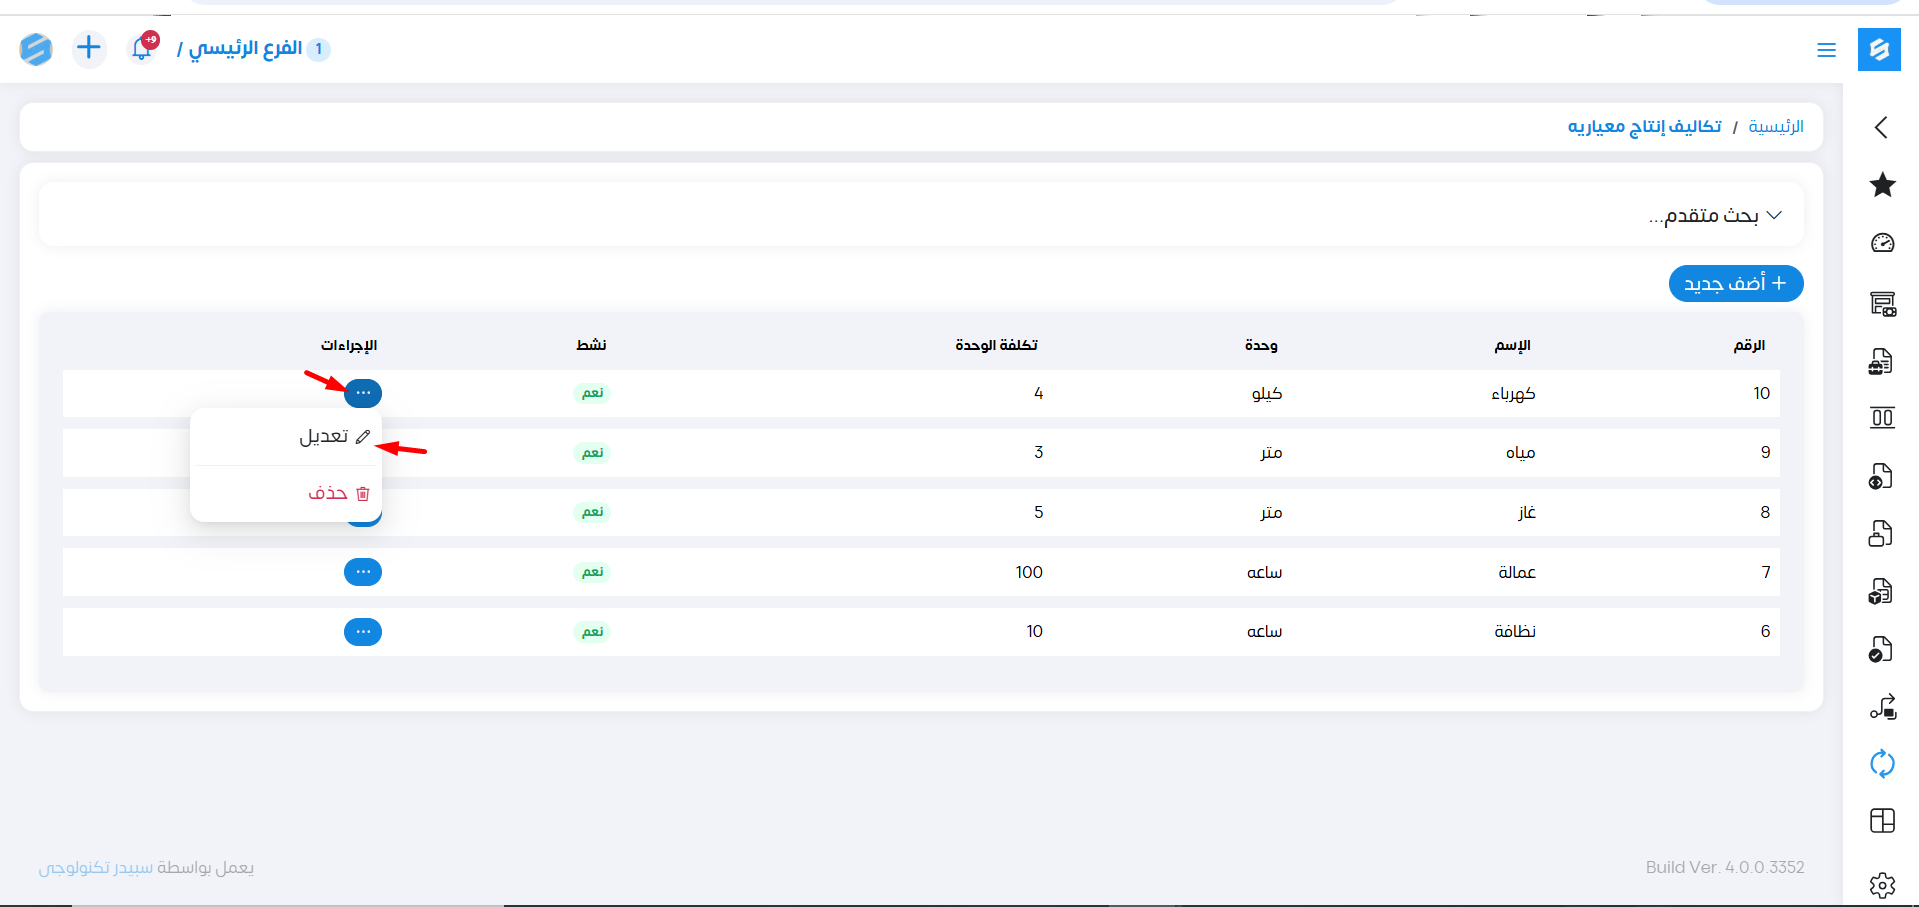Image resolution: width=1919 pixels, height=907 pixels.
Task: Open actions menu for row نظافة
Action: (363, 632)
